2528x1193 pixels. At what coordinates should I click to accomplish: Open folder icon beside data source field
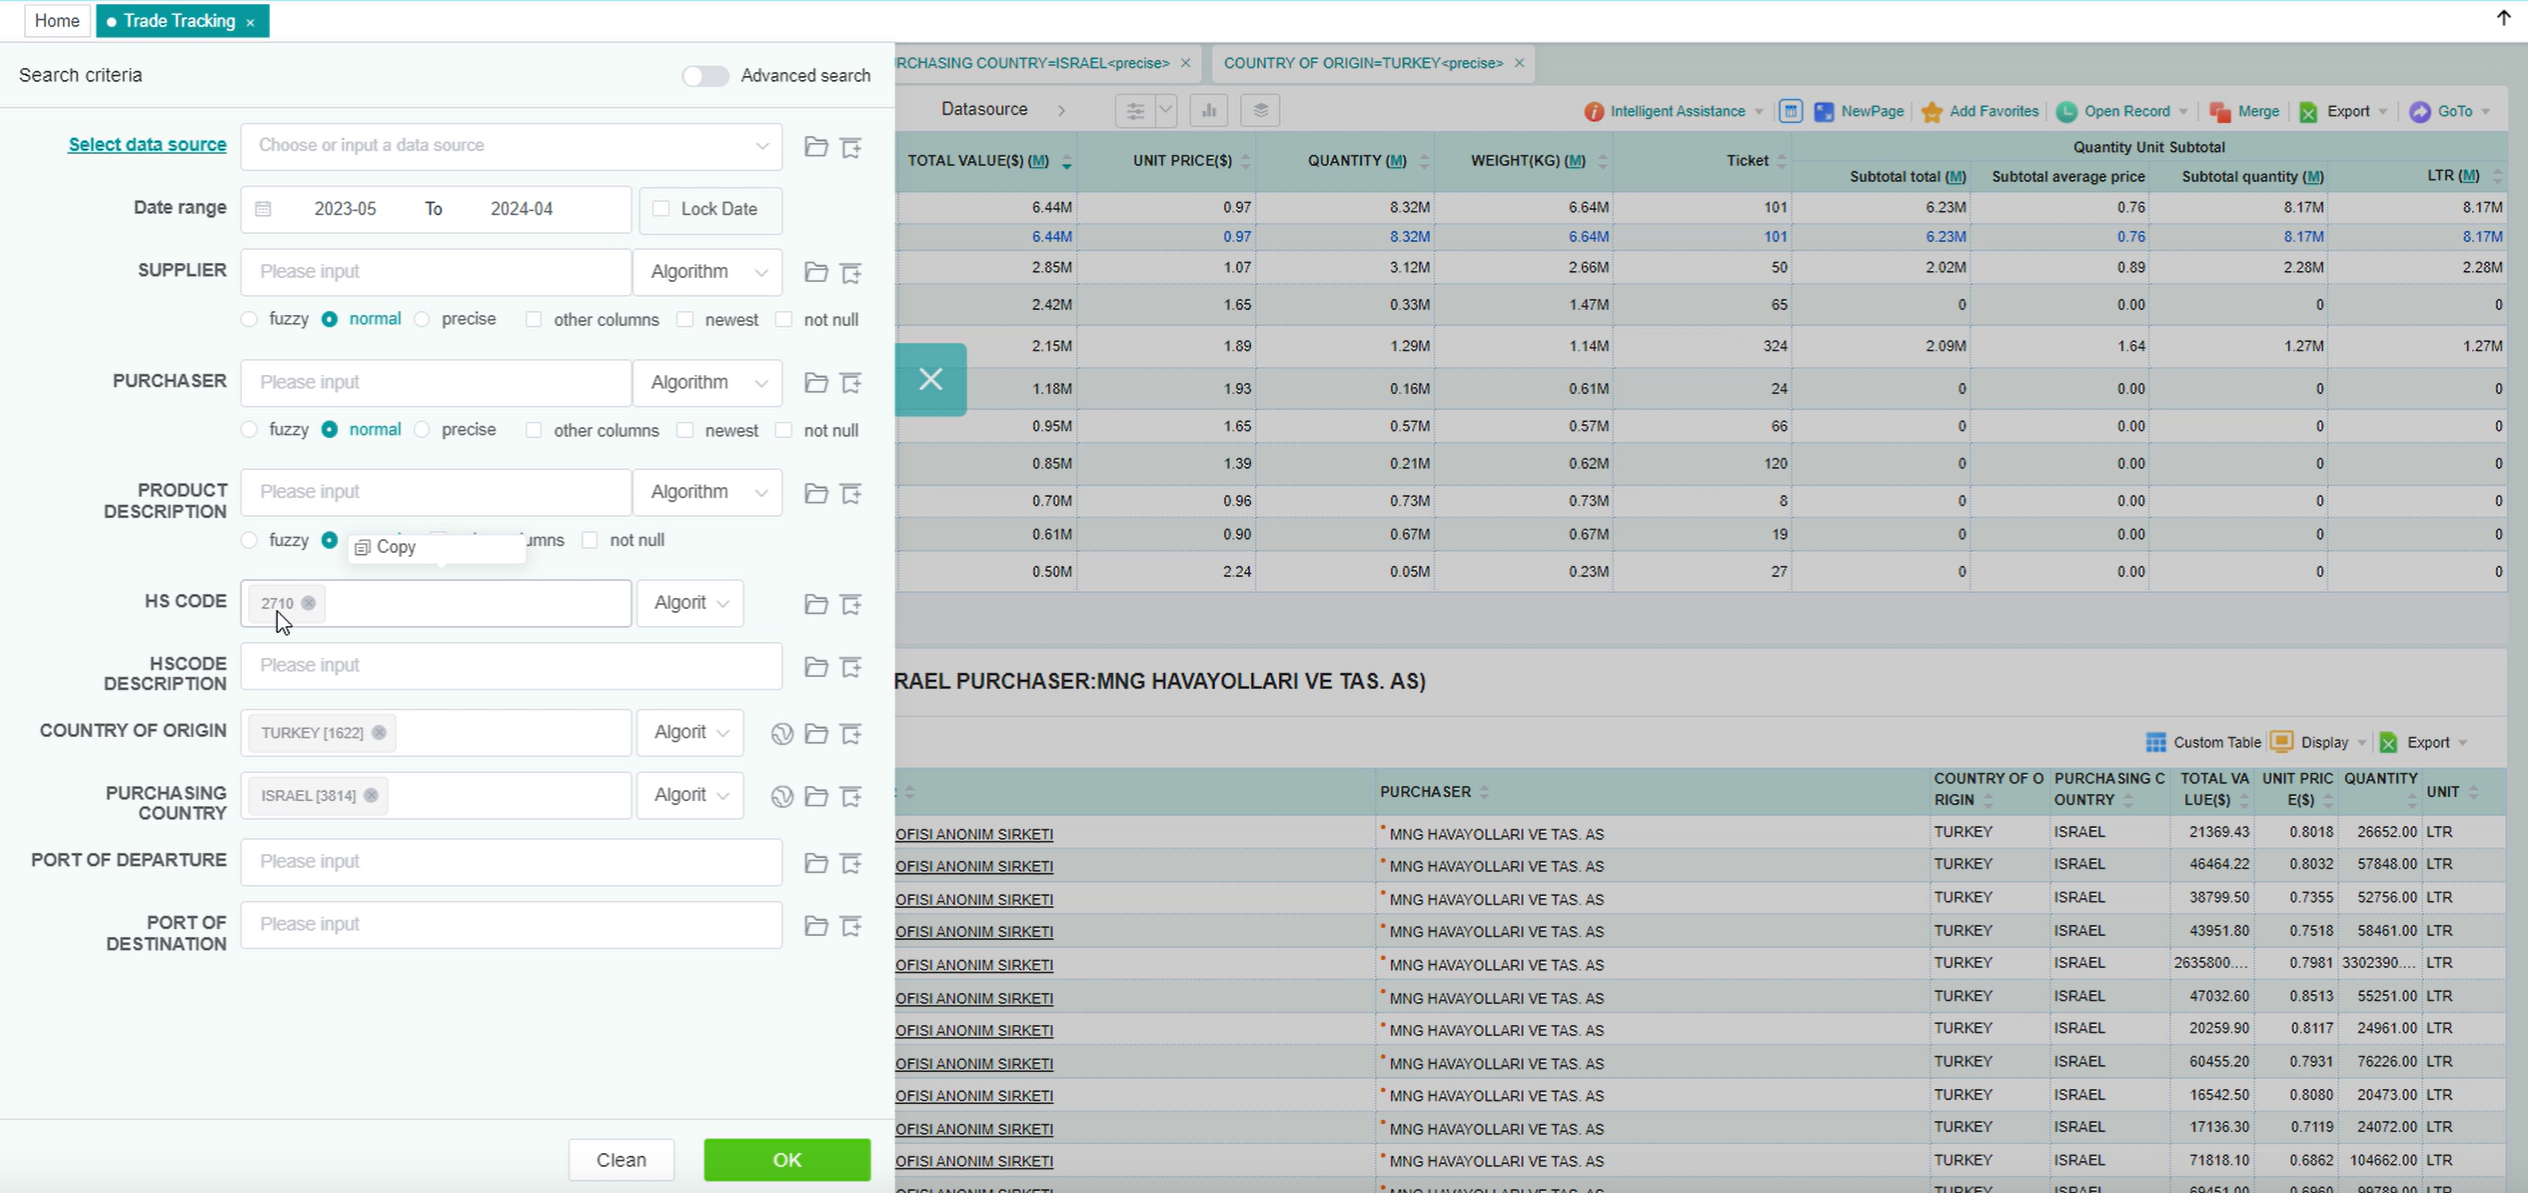816,147
